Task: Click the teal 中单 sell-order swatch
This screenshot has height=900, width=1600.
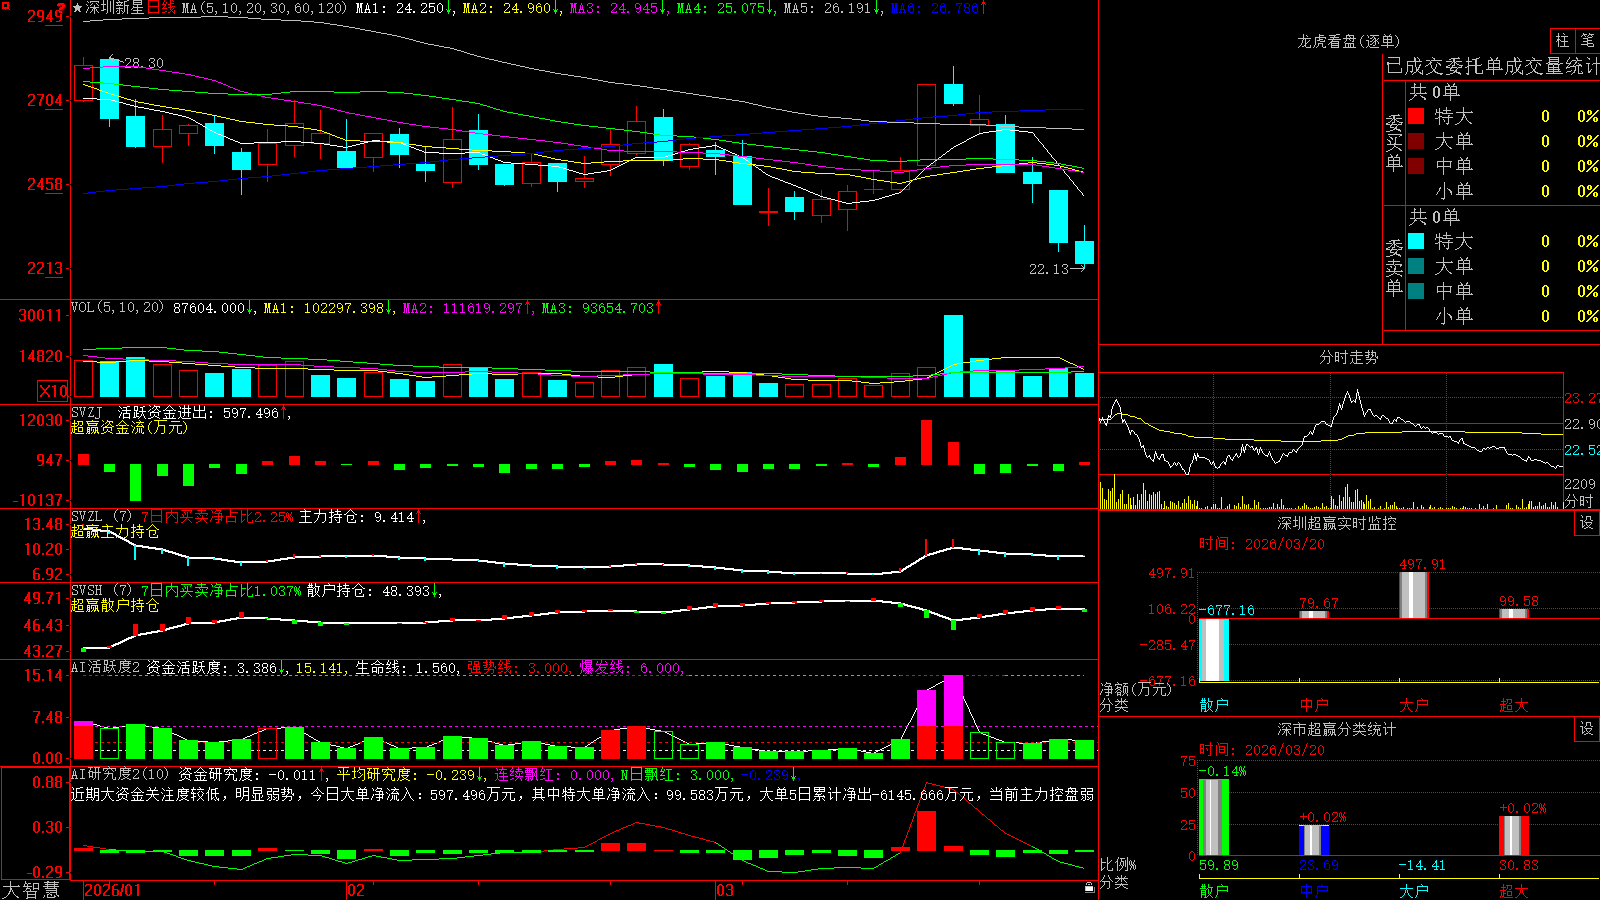Action: (x=1416, y=291)
